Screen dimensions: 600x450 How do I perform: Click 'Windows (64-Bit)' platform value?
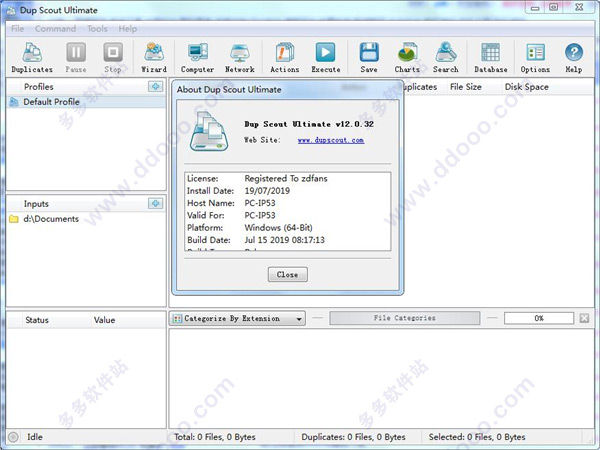pos(278,228)
